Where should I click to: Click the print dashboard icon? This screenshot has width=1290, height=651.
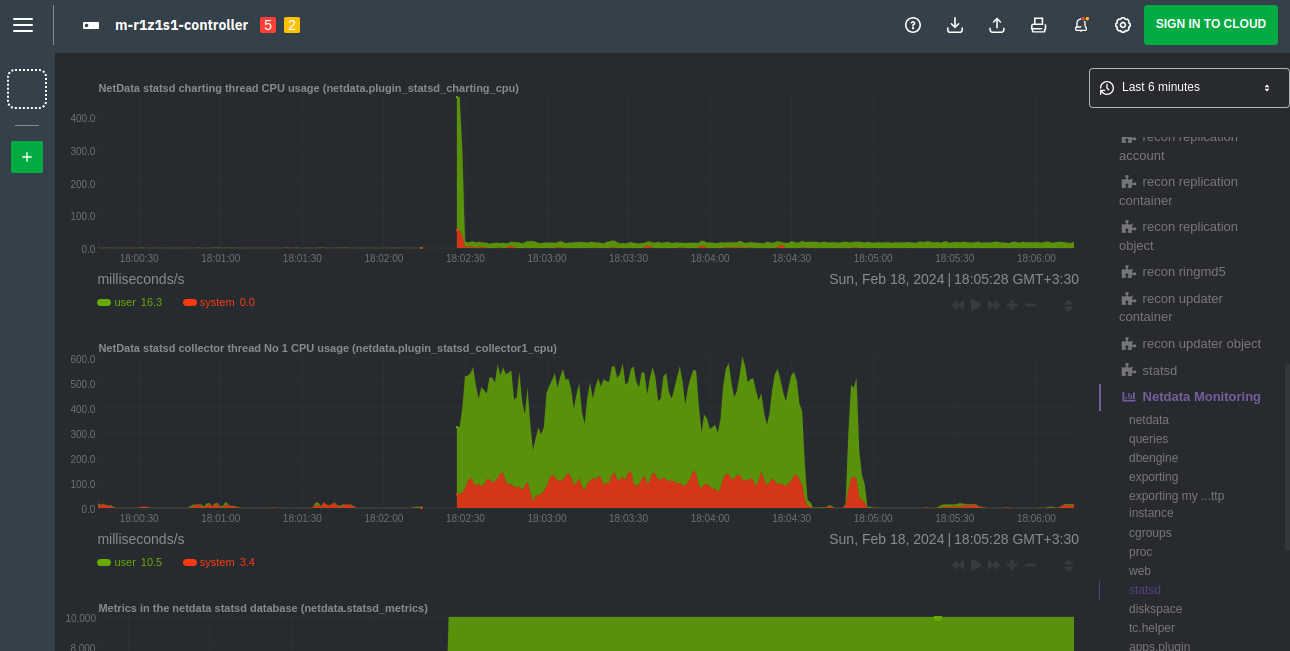pos(1038,25)
